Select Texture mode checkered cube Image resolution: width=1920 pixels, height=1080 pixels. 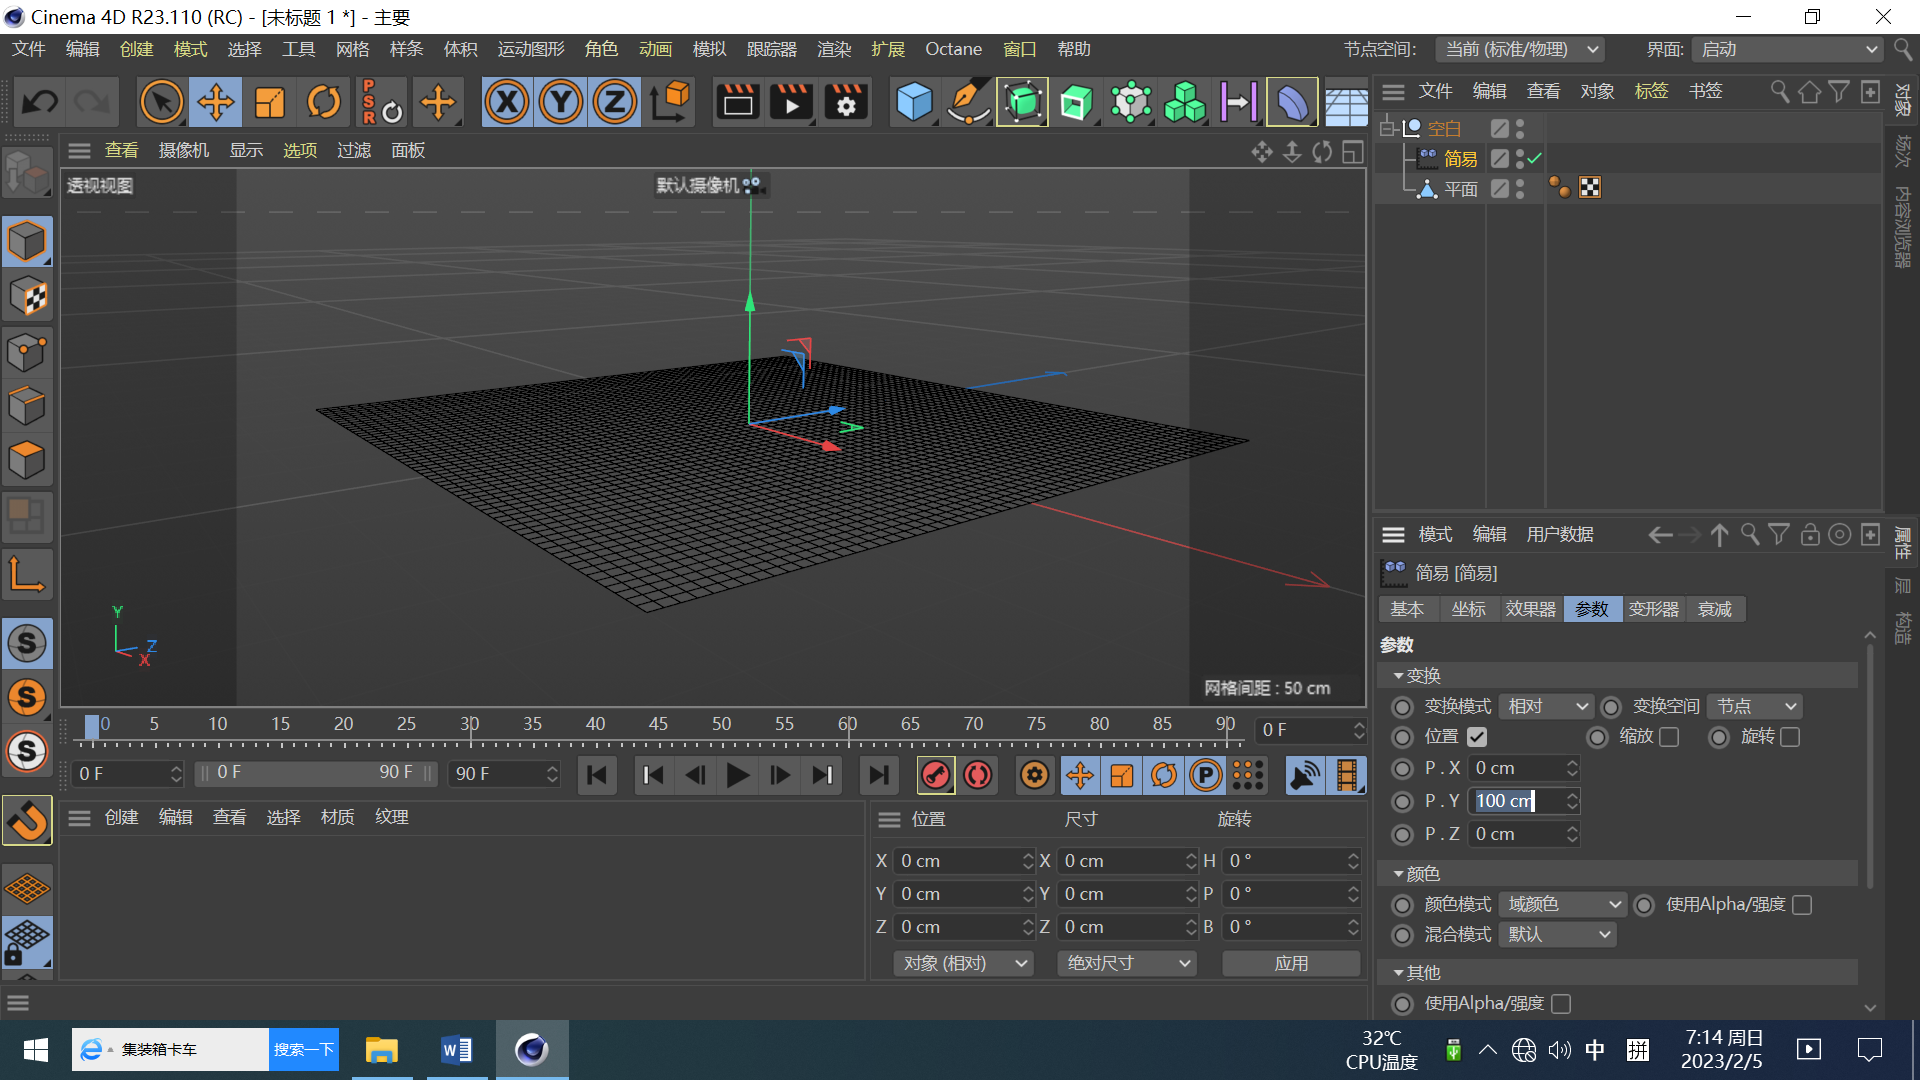click(27, 297)
